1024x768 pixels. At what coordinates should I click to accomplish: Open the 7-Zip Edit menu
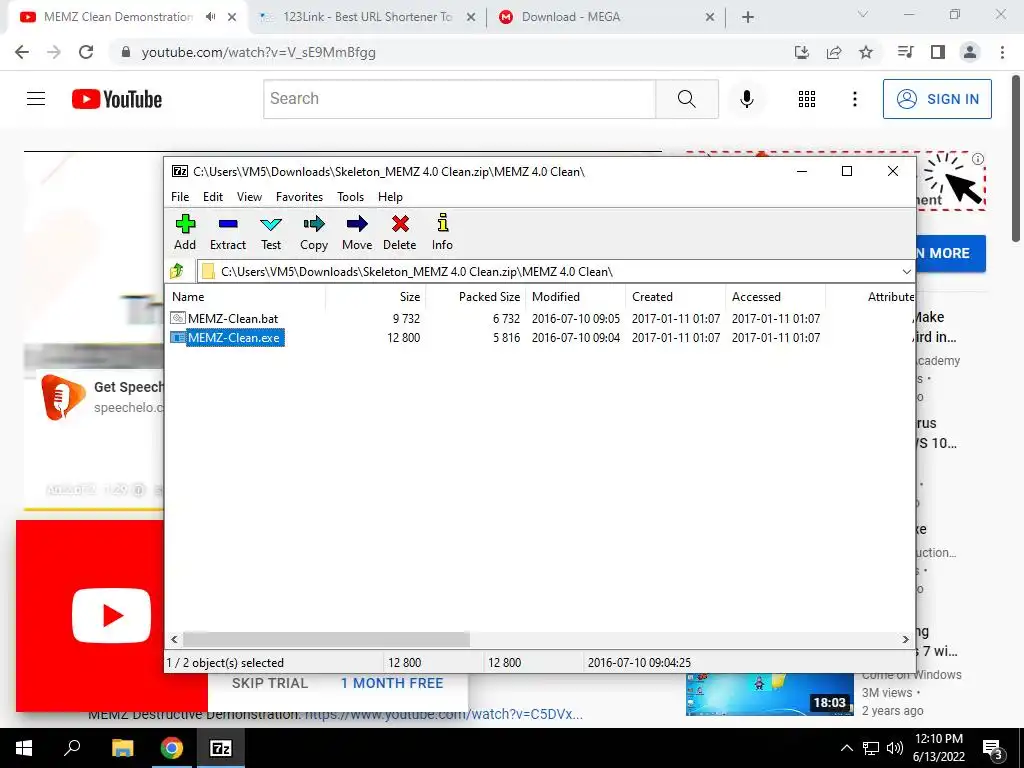[x=213, y=197]
